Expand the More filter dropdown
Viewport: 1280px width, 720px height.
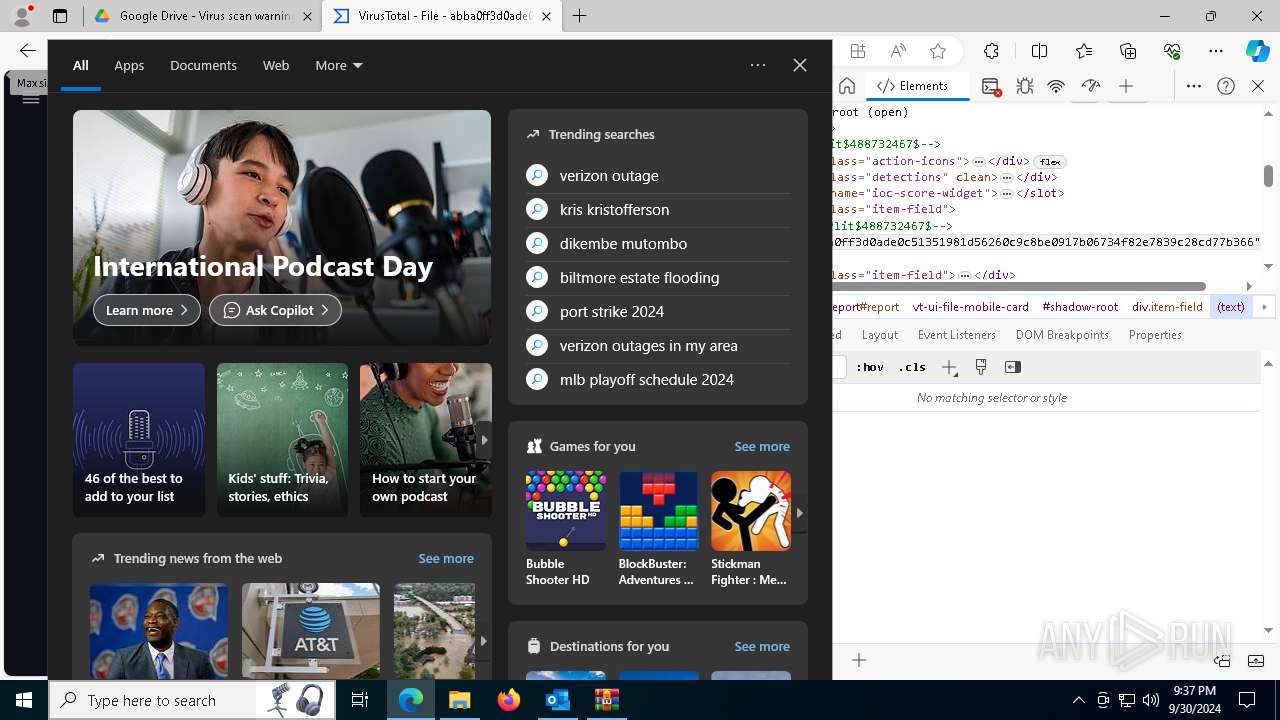pos(339,65)
